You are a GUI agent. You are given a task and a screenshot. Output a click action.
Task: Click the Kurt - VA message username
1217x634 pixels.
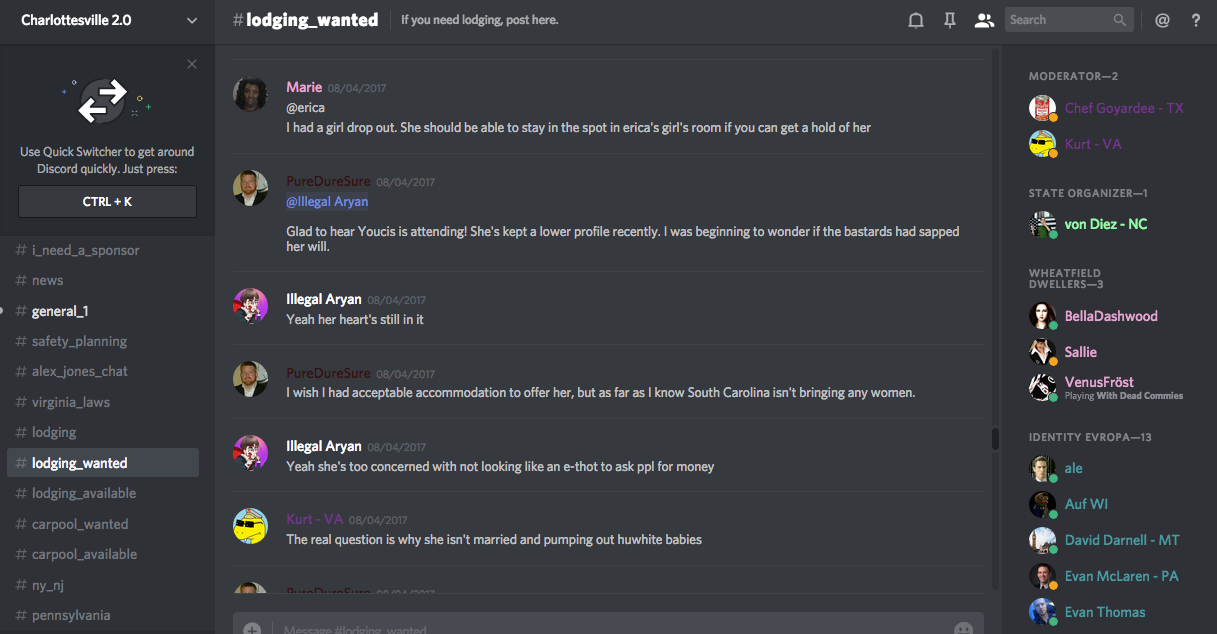point(314,519)
